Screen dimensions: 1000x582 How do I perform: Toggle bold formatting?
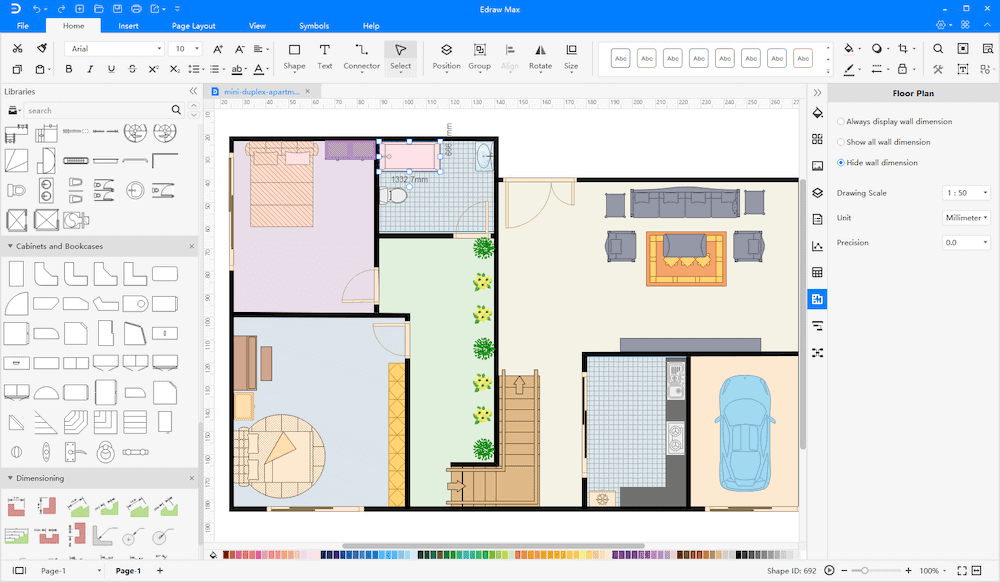coord(68,70)
